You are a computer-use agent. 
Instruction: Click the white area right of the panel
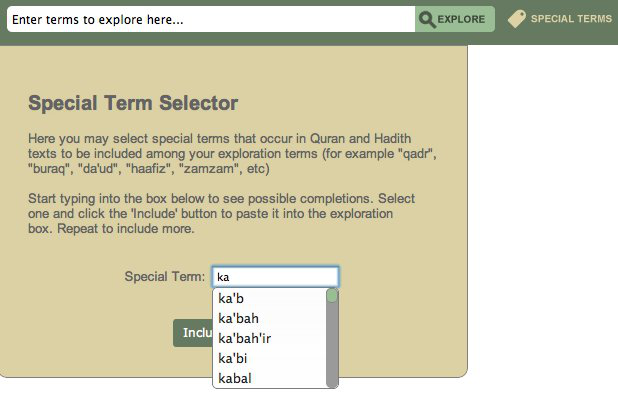coord(543,217)
